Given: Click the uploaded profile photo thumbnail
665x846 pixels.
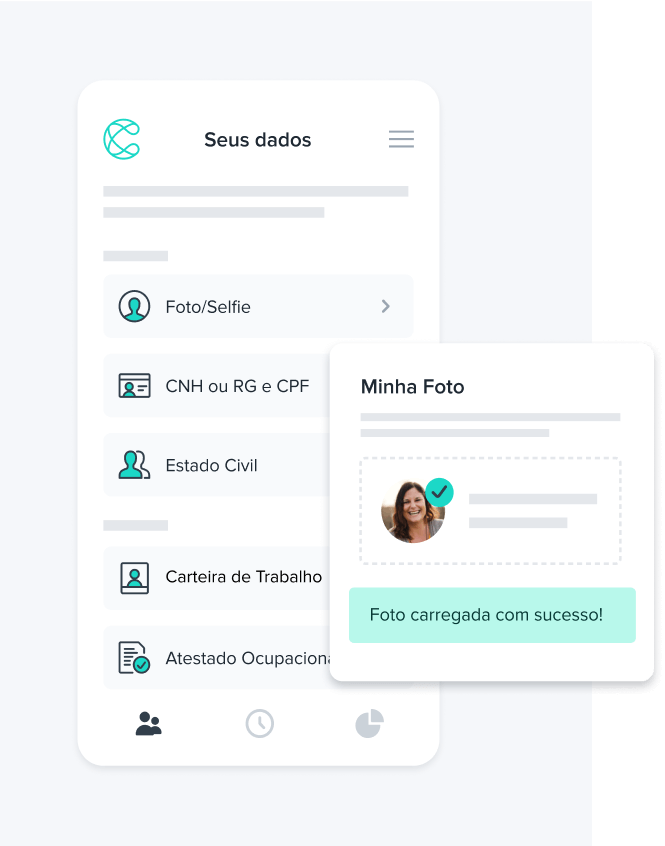Looking at the screenshot, I should tap(413, 511).
